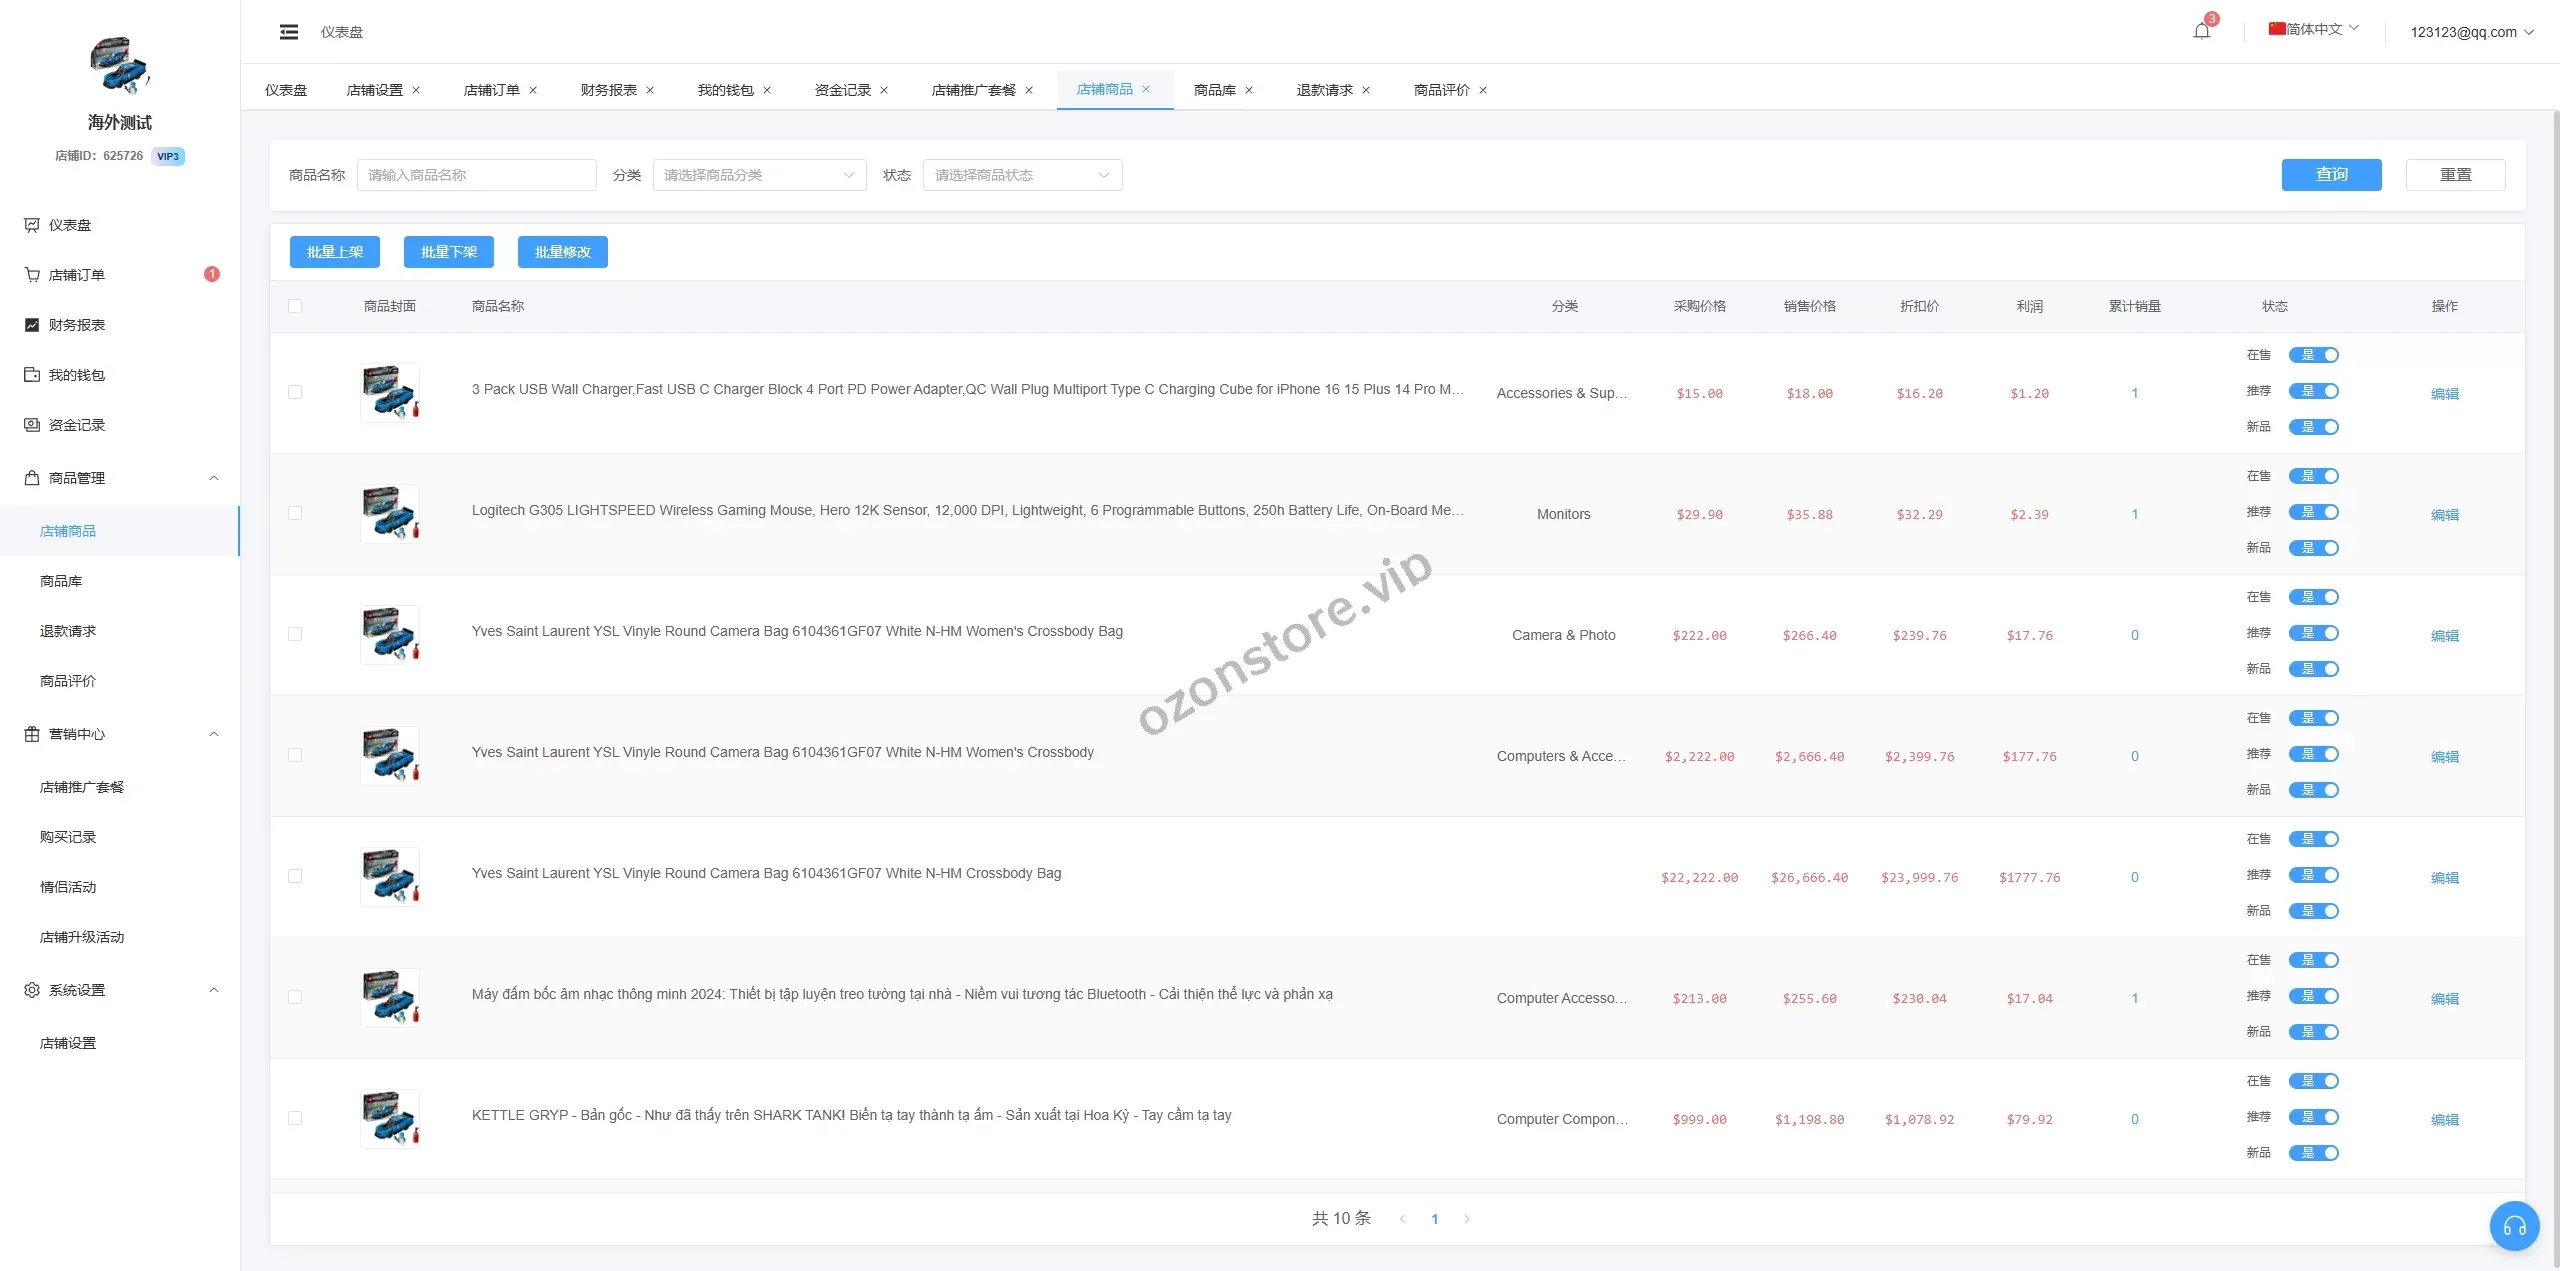Open the 简体中文 language selector
2560x1271 pixels.
[2313, 29]
